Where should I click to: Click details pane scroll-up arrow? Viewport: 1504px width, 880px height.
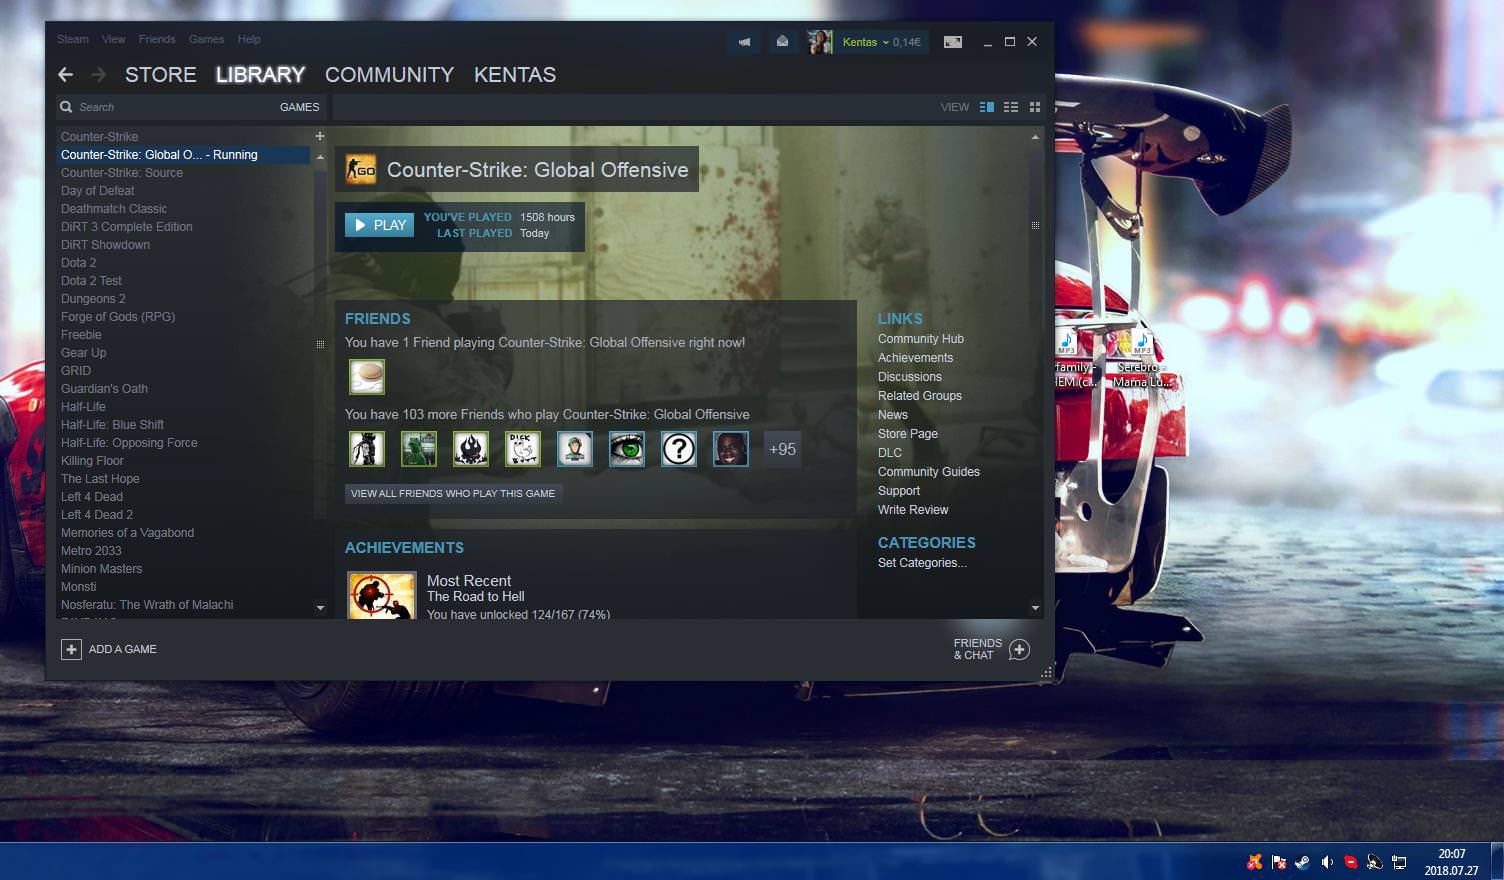tap(1035, 136)
